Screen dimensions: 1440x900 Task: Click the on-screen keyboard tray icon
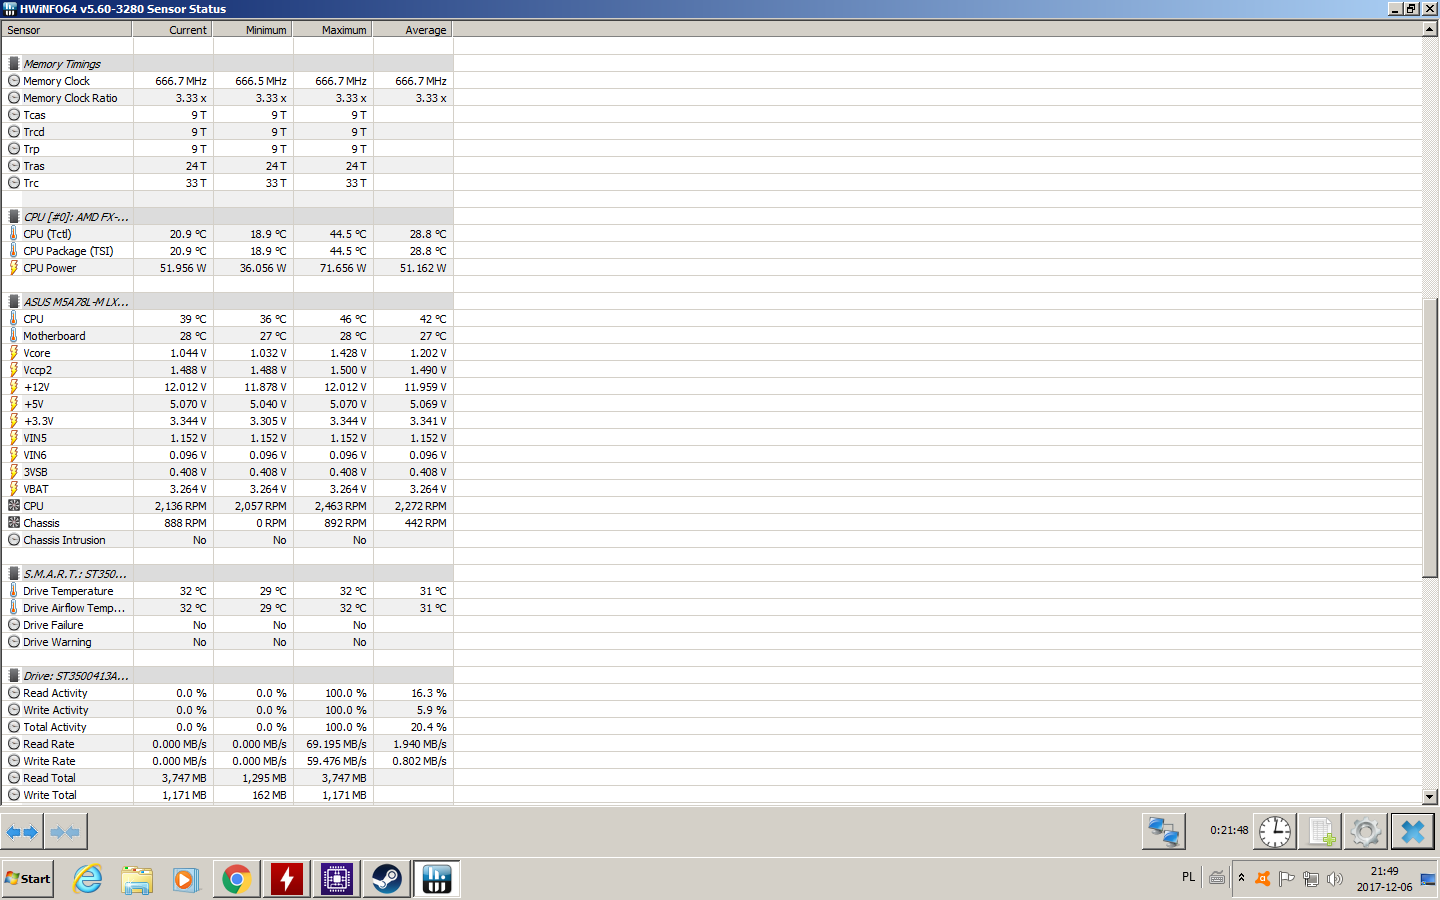tap(1217, 878)
